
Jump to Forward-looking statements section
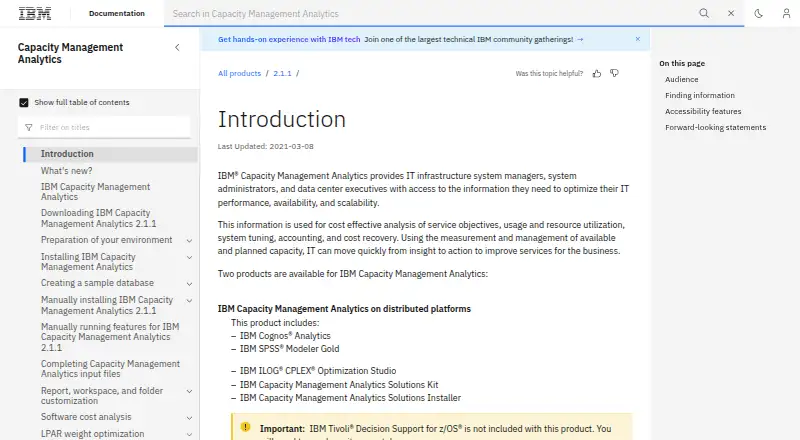pyautogui.click(x=715, y=128)
